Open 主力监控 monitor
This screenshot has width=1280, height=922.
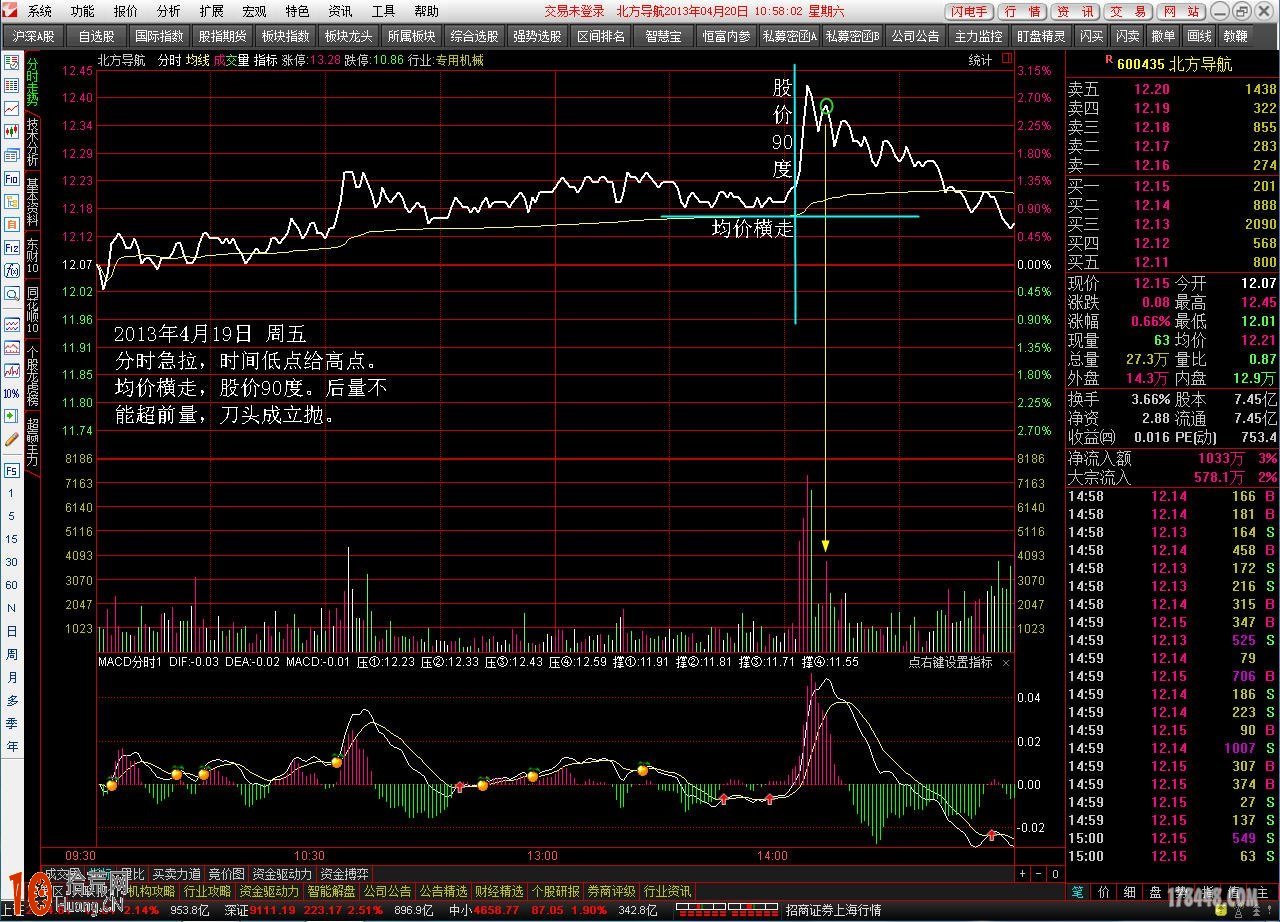pyautogui.click(x=978, y=36)
